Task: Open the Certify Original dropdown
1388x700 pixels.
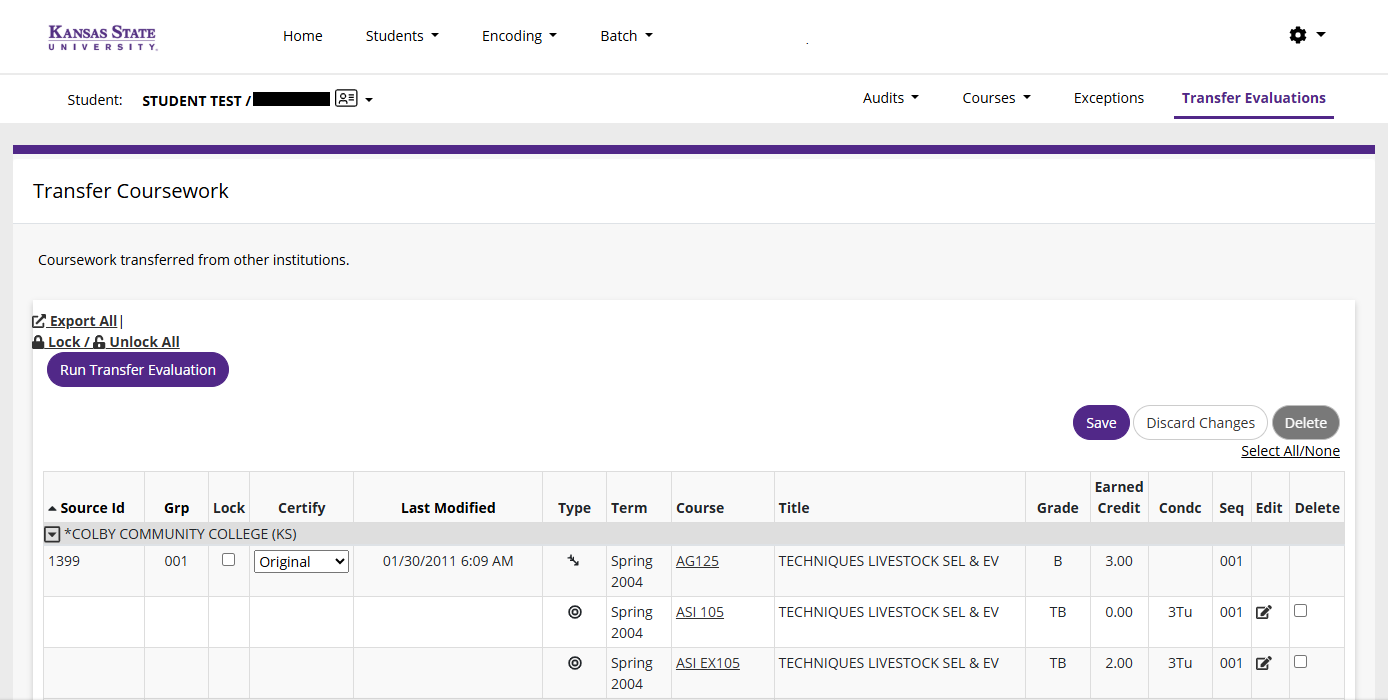Action: 301,562
